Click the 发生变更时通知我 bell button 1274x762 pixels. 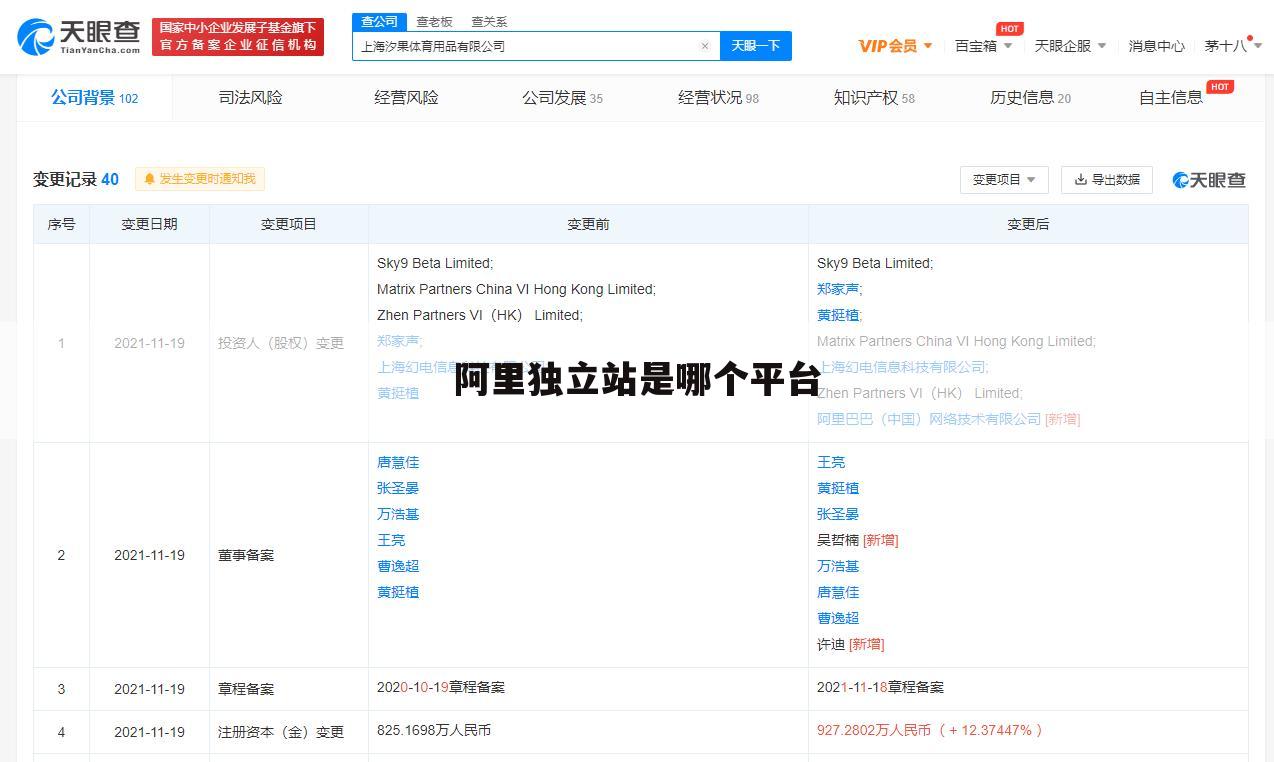[200, 179]
